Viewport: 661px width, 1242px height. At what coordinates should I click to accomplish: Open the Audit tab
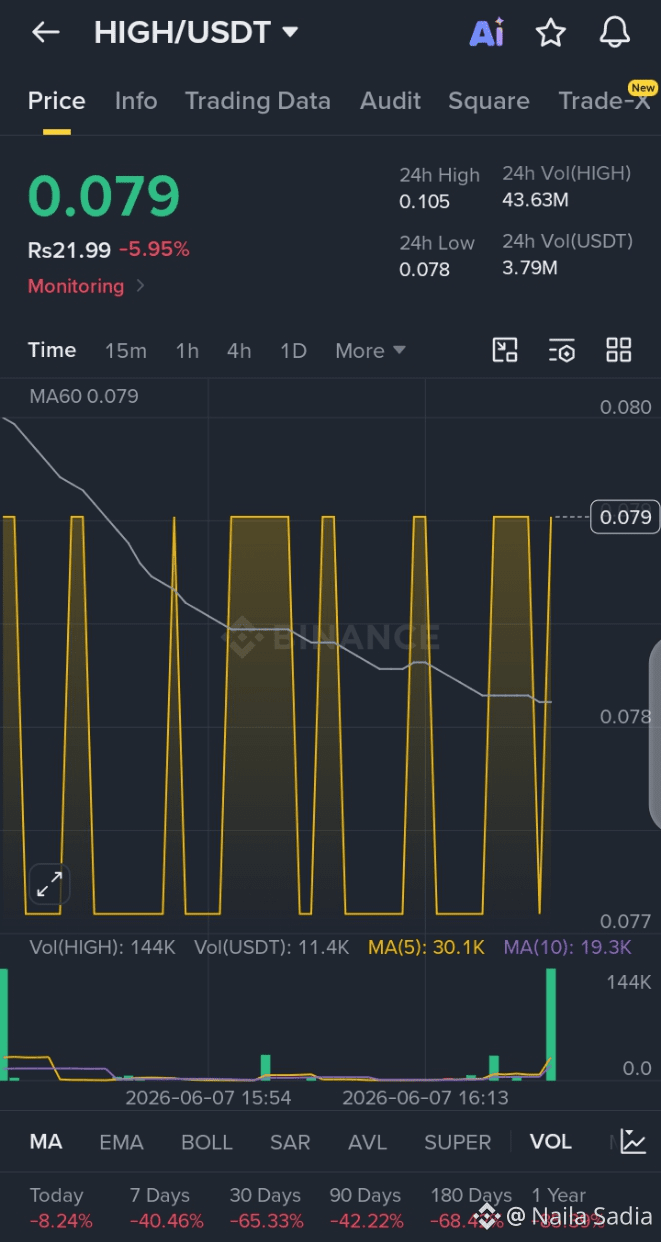[x=391, y=101]
